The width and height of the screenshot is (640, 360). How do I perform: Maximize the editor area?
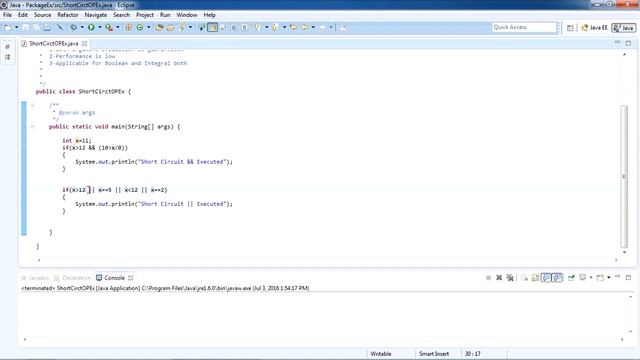coord(628,43)
